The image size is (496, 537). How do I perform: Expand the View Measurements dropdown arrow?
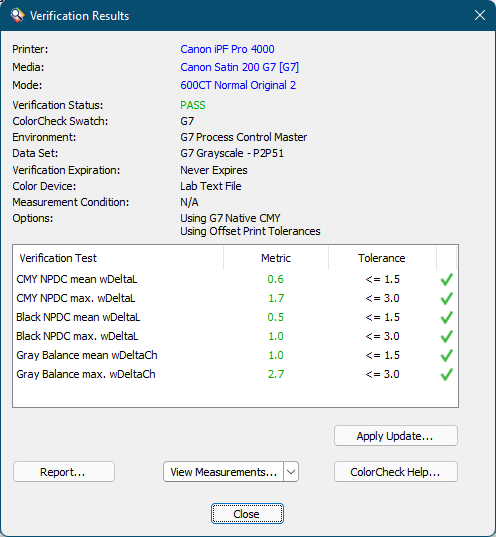[291, 472]
